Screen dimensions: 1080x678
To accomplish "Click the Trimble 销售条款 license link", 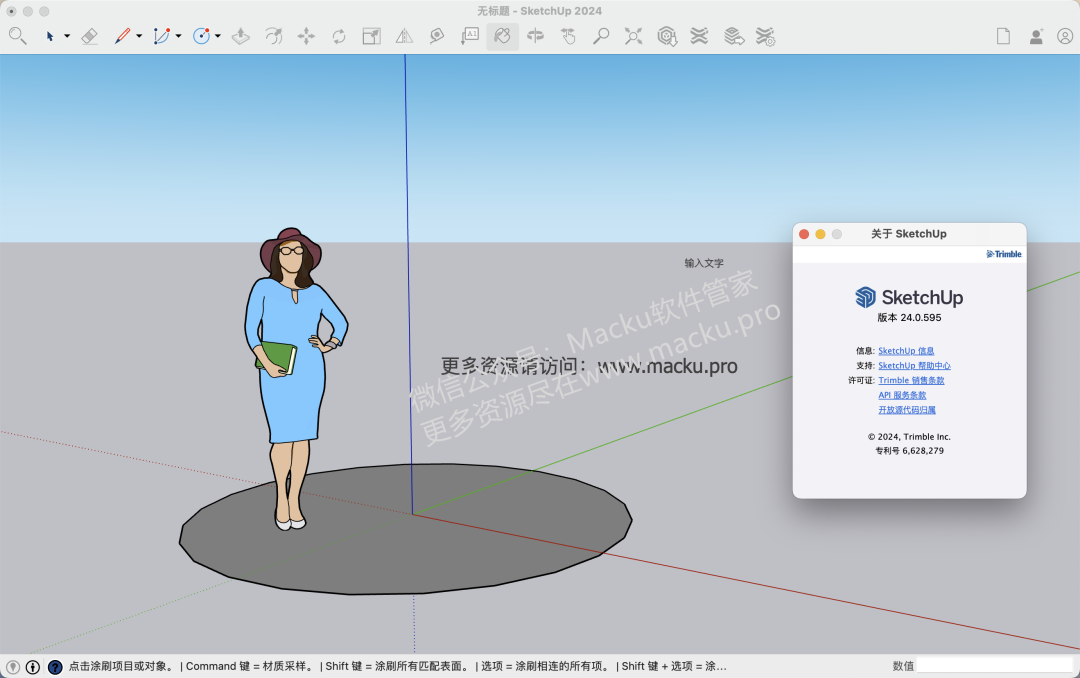I will [911, 380].
